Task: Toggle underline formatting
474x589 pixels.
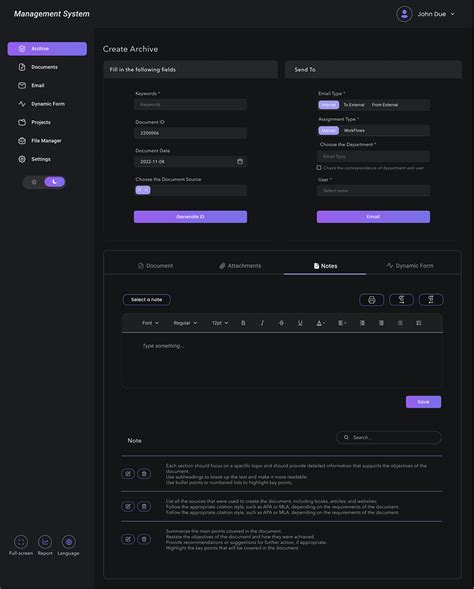Action: [x=300, y=323]
